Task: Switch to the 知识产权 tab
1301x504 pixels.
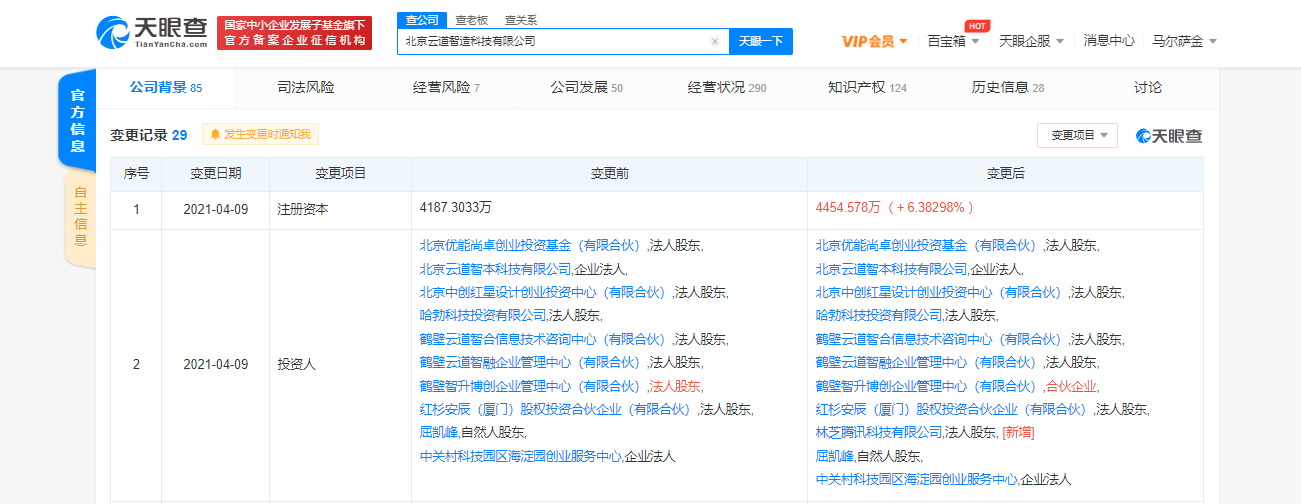Action: [867, 88]
